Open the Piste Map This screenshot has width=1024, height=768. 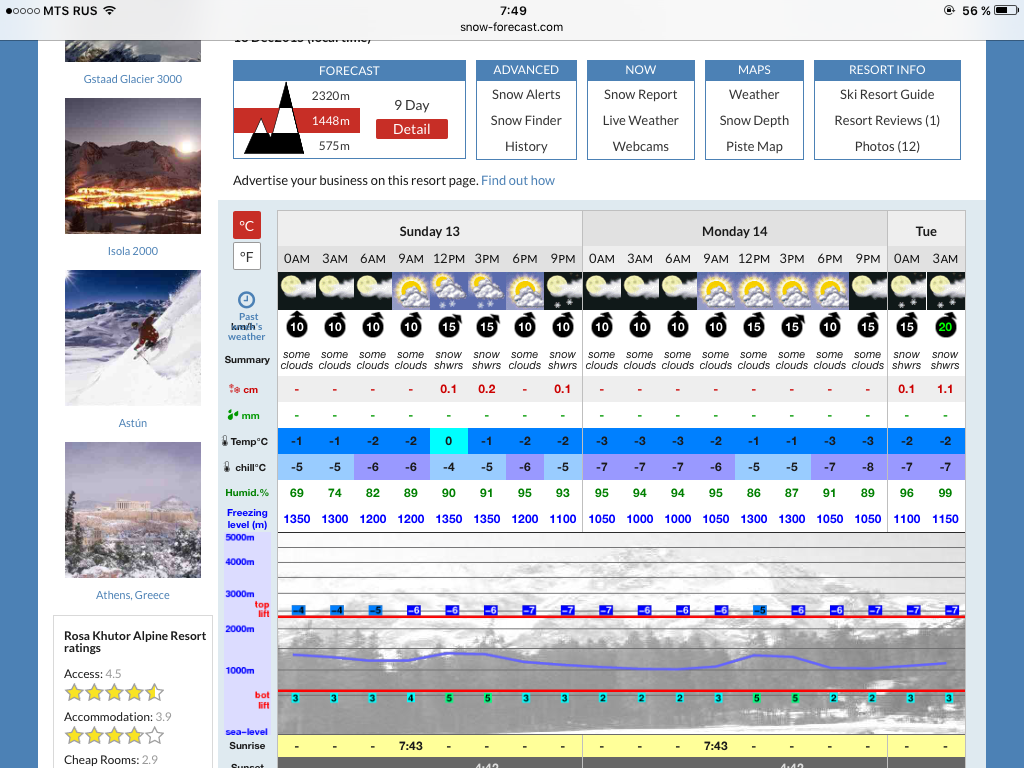pyautogui.click(x=754, y=146)
